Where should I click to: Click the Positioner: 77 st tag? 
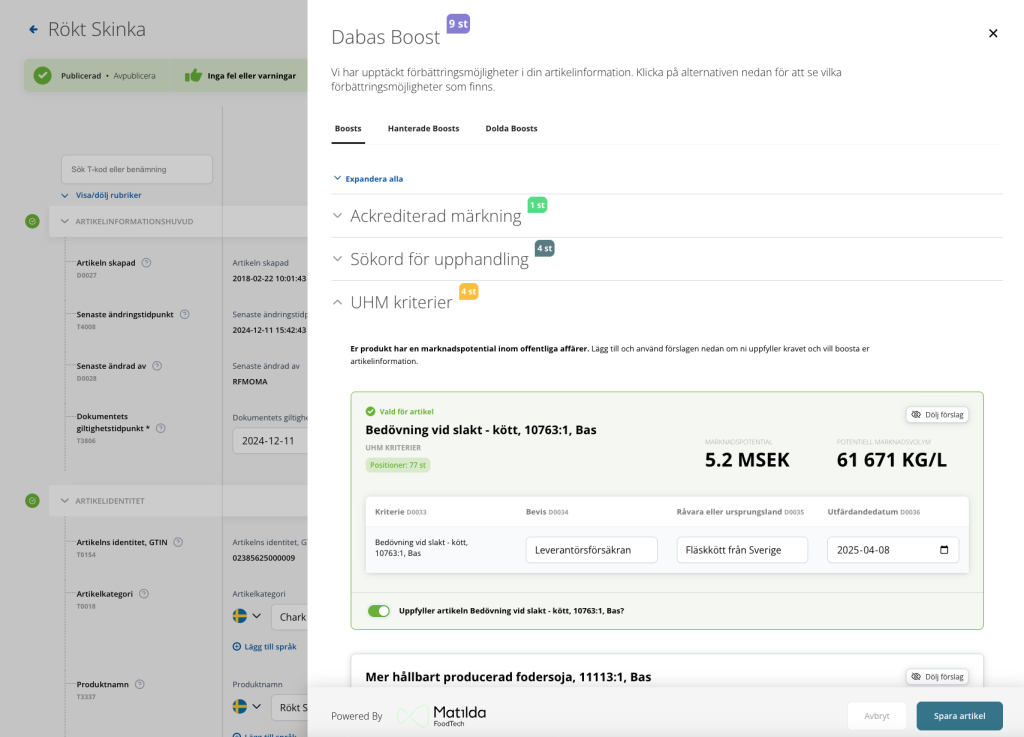click(398, 465)
